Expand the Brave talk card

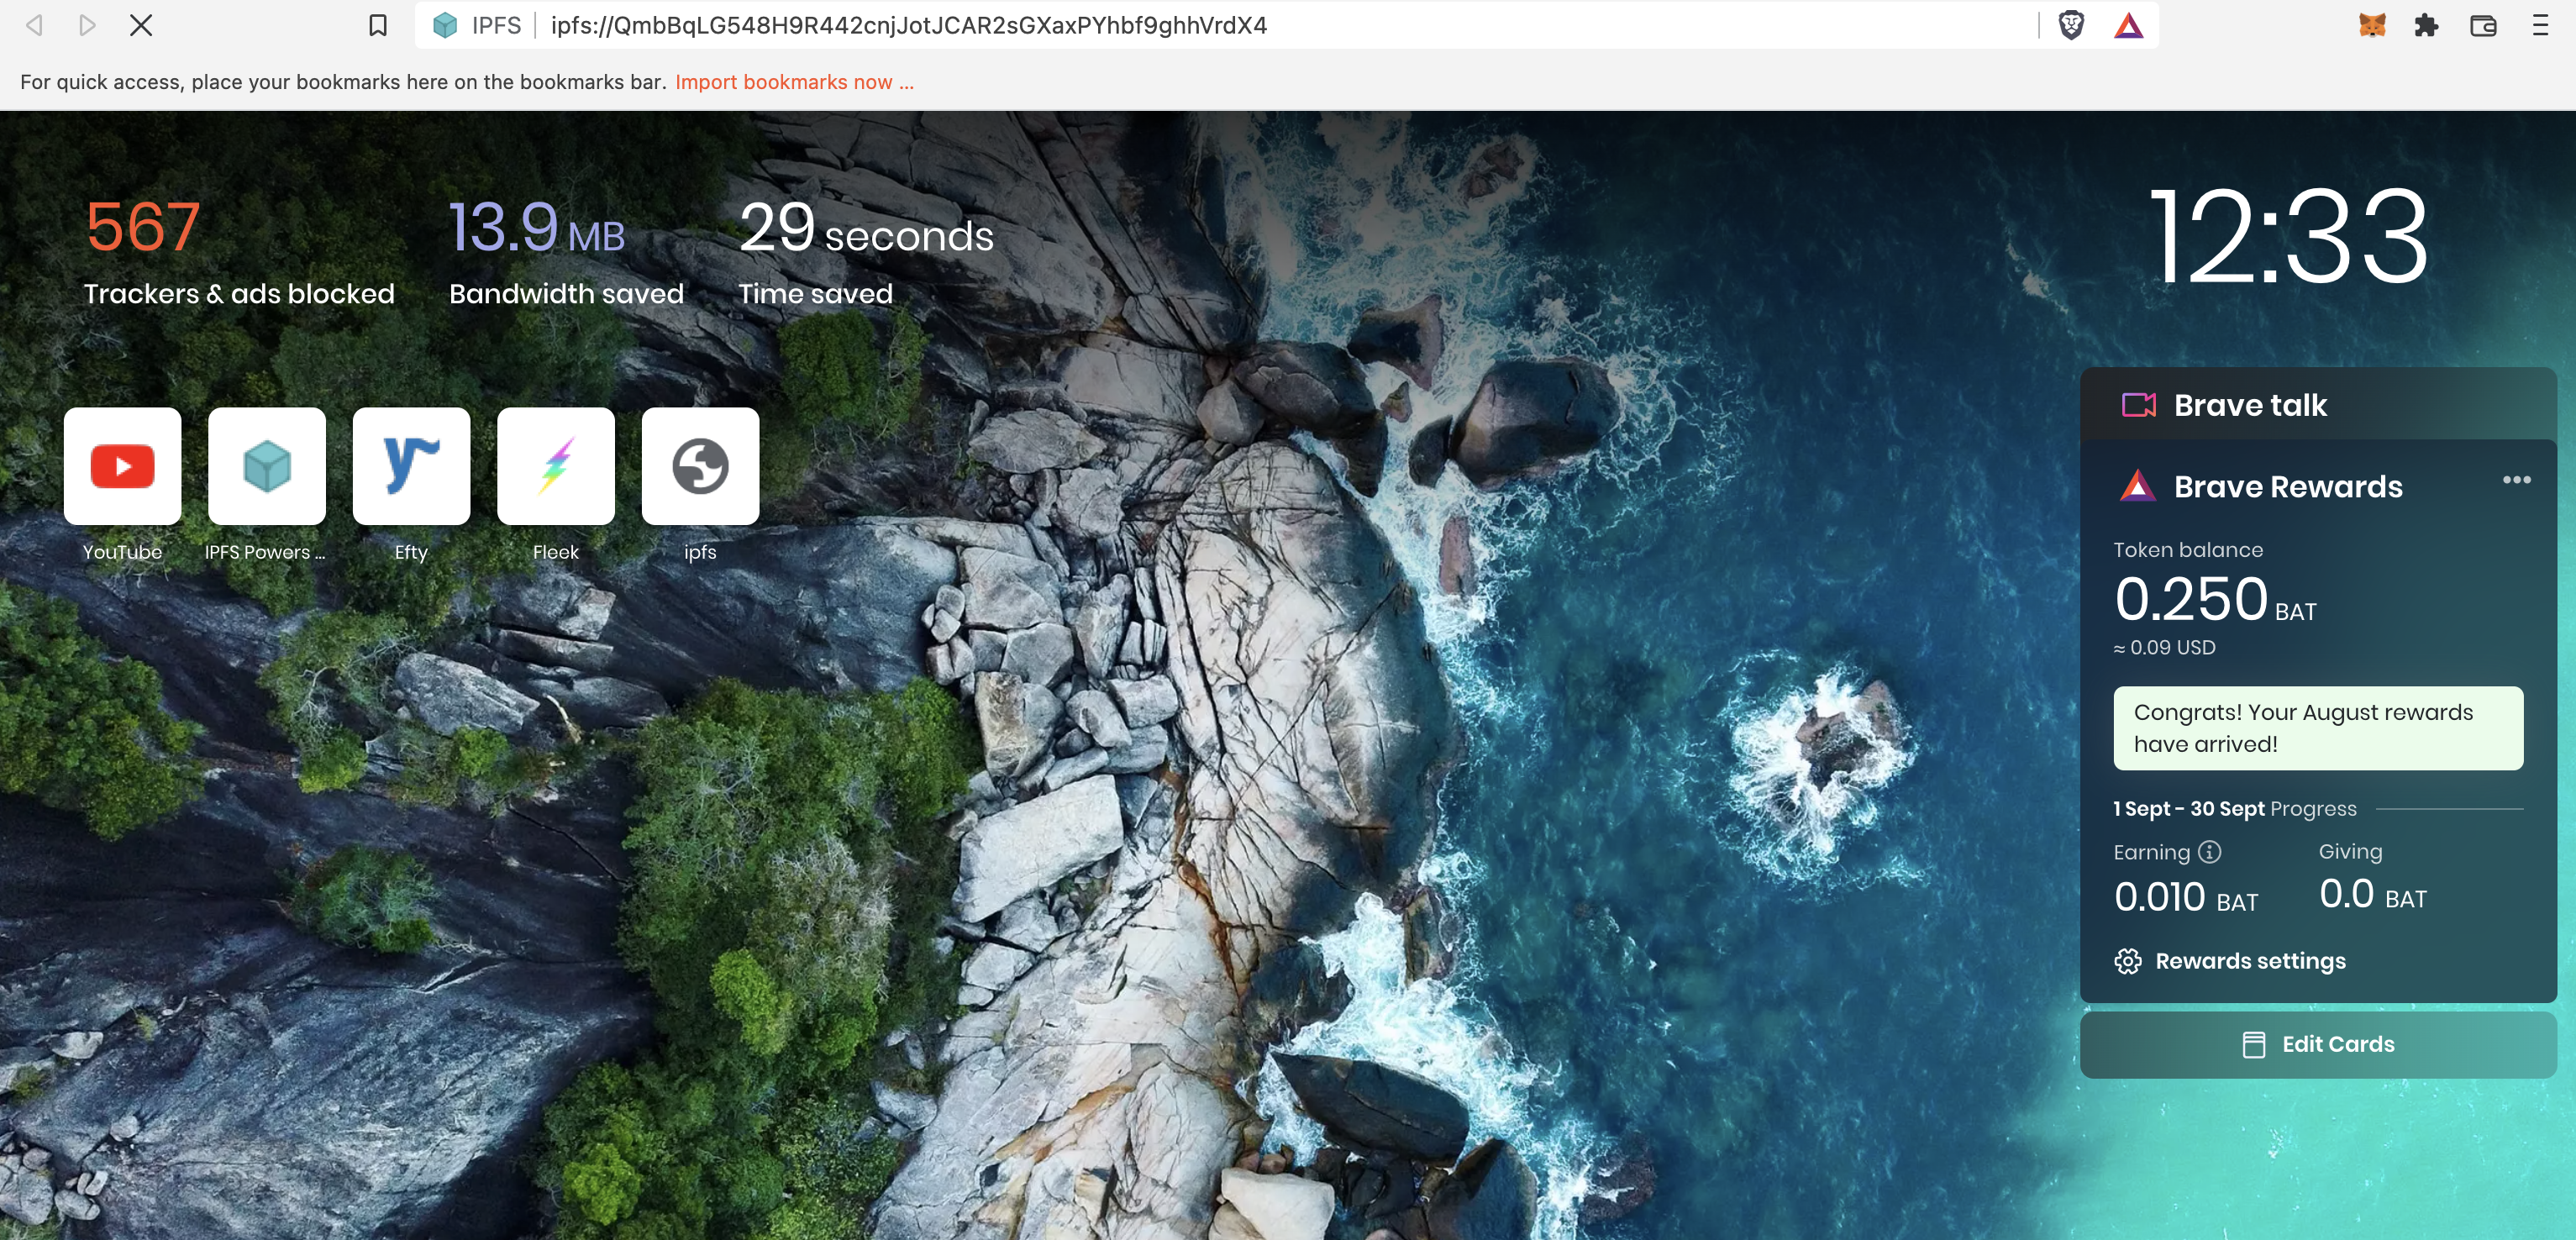2318,405
